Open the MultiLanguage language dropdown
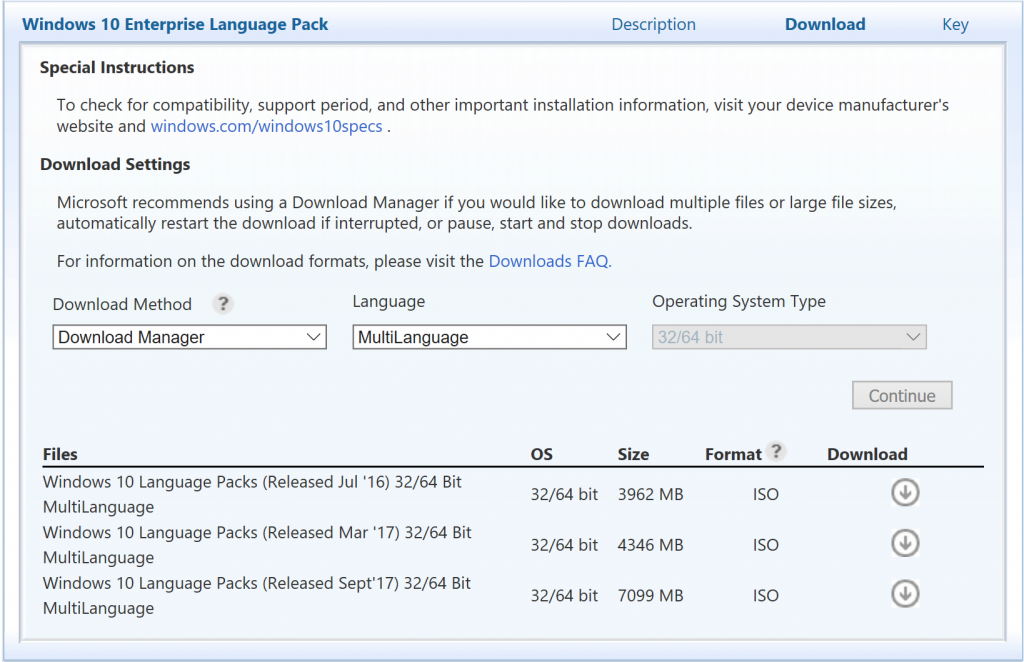Viewport: 1024px width, 662px height. click(x=489, y=338)
